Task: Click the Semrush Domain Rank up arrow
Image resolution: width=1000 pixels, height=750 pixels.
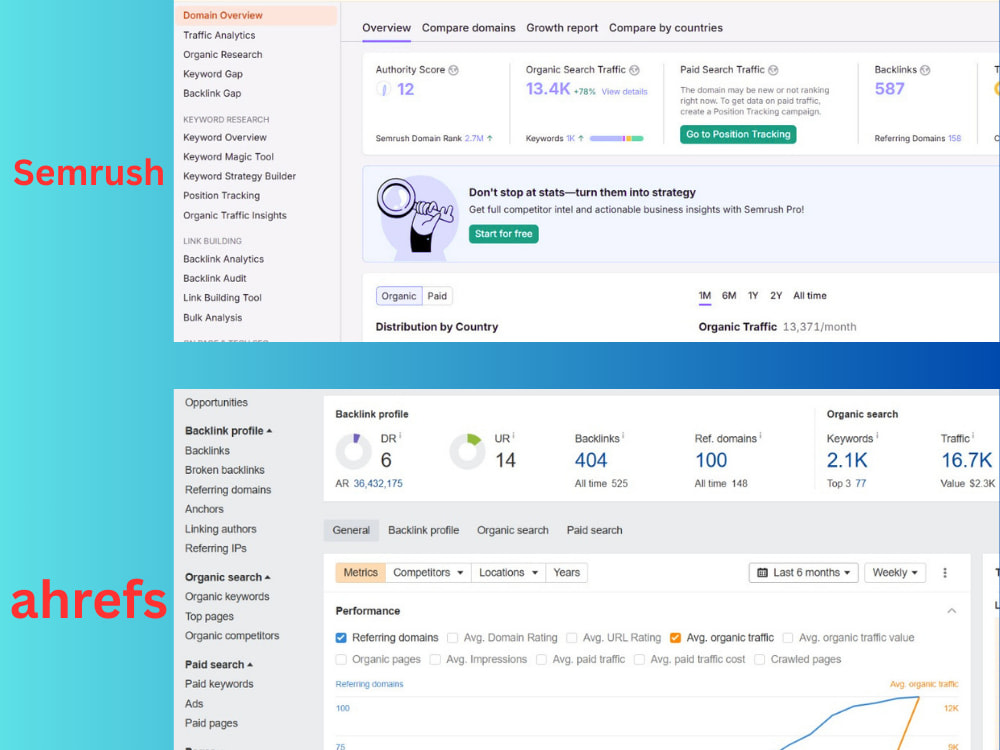Action: (x=489, y=138)
